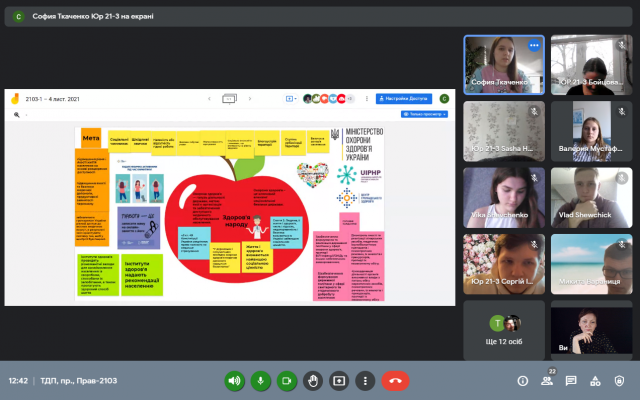Click 'Інститути здоров'я надають рекомендації' green note
This screenshot has width=640, height=400.
142,275
